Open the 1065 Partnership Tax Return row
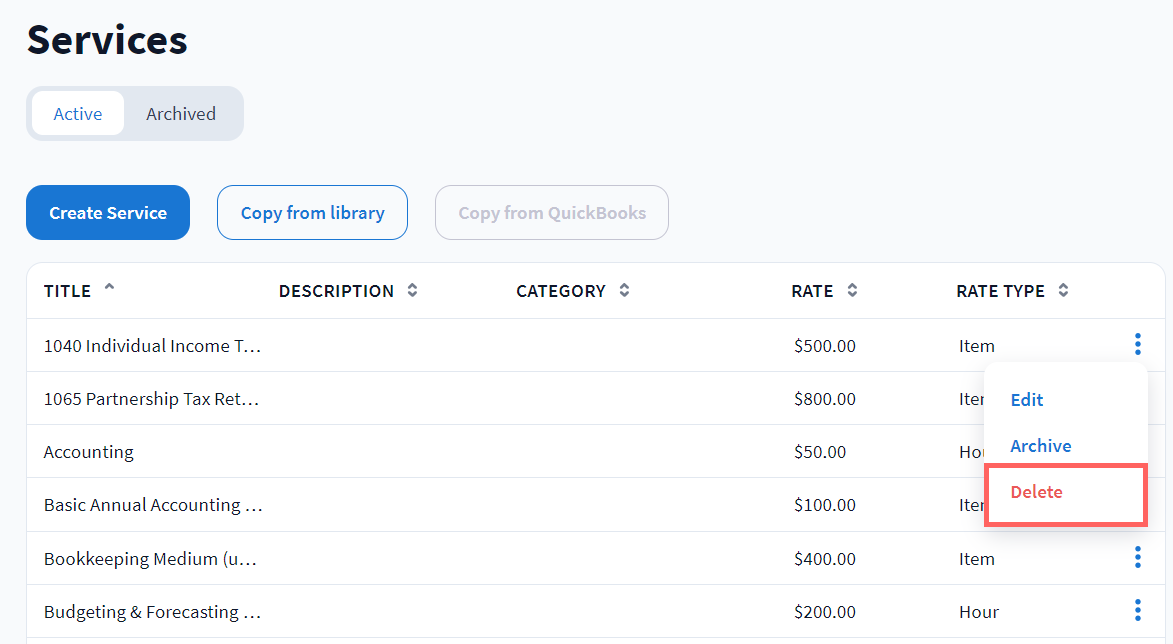Image resolution: width=1173 pixels, height=644 pixels. click(151, 399)
